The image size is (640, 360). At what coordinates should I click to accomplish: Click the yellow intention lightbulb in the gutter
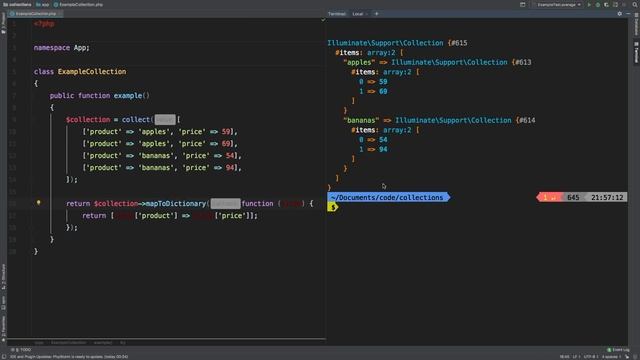pos(38,202)
